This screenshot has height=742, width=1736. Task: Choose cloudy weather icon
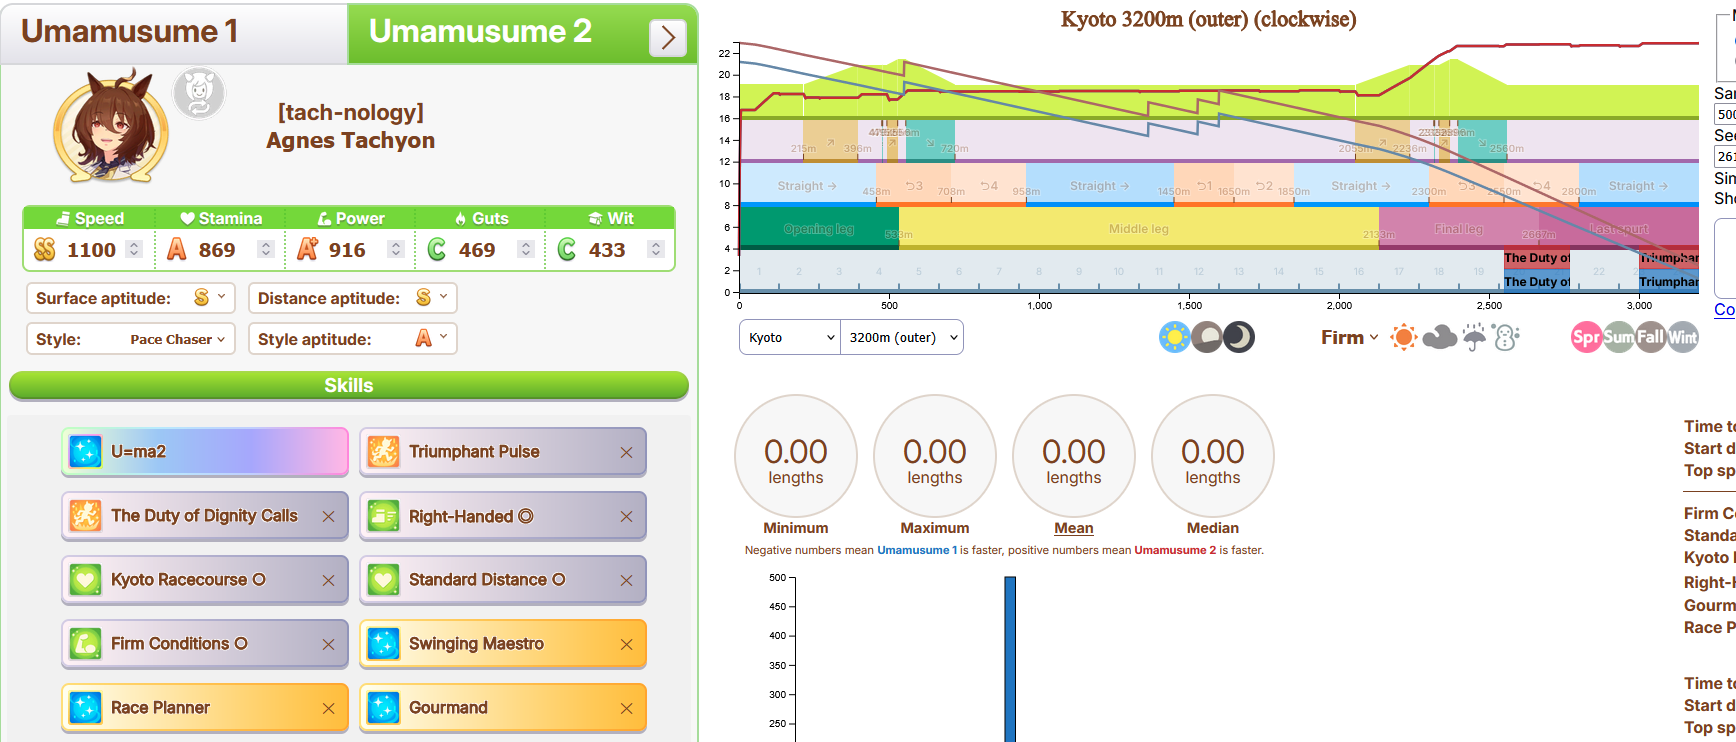click(x=1439, y=337)
